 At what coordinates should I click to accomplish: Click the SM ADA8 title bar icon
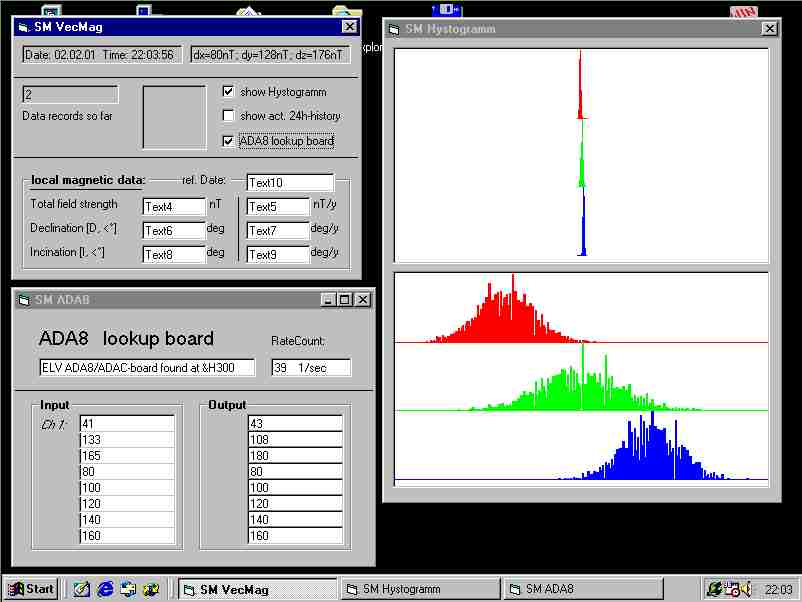click(23, 300)
